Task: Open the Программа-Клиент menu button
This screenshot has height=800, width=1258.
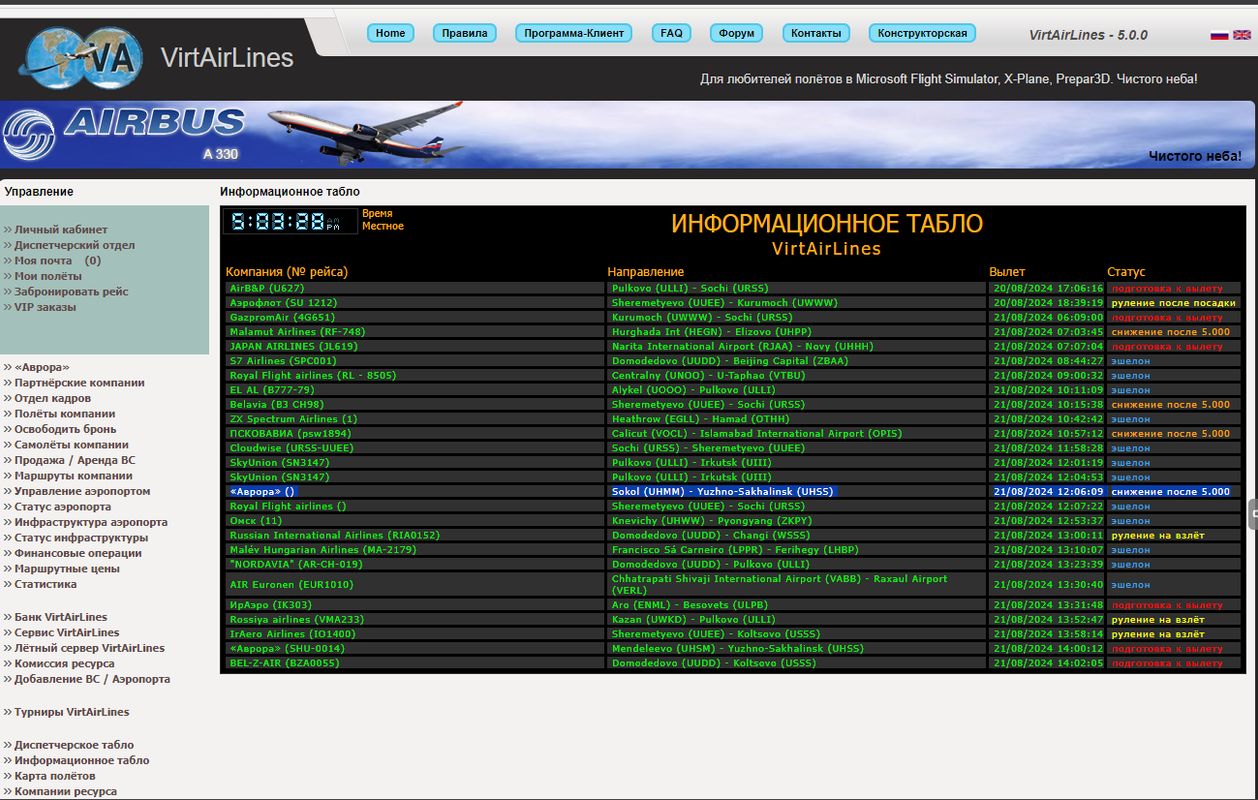Action: pos(575,33)
